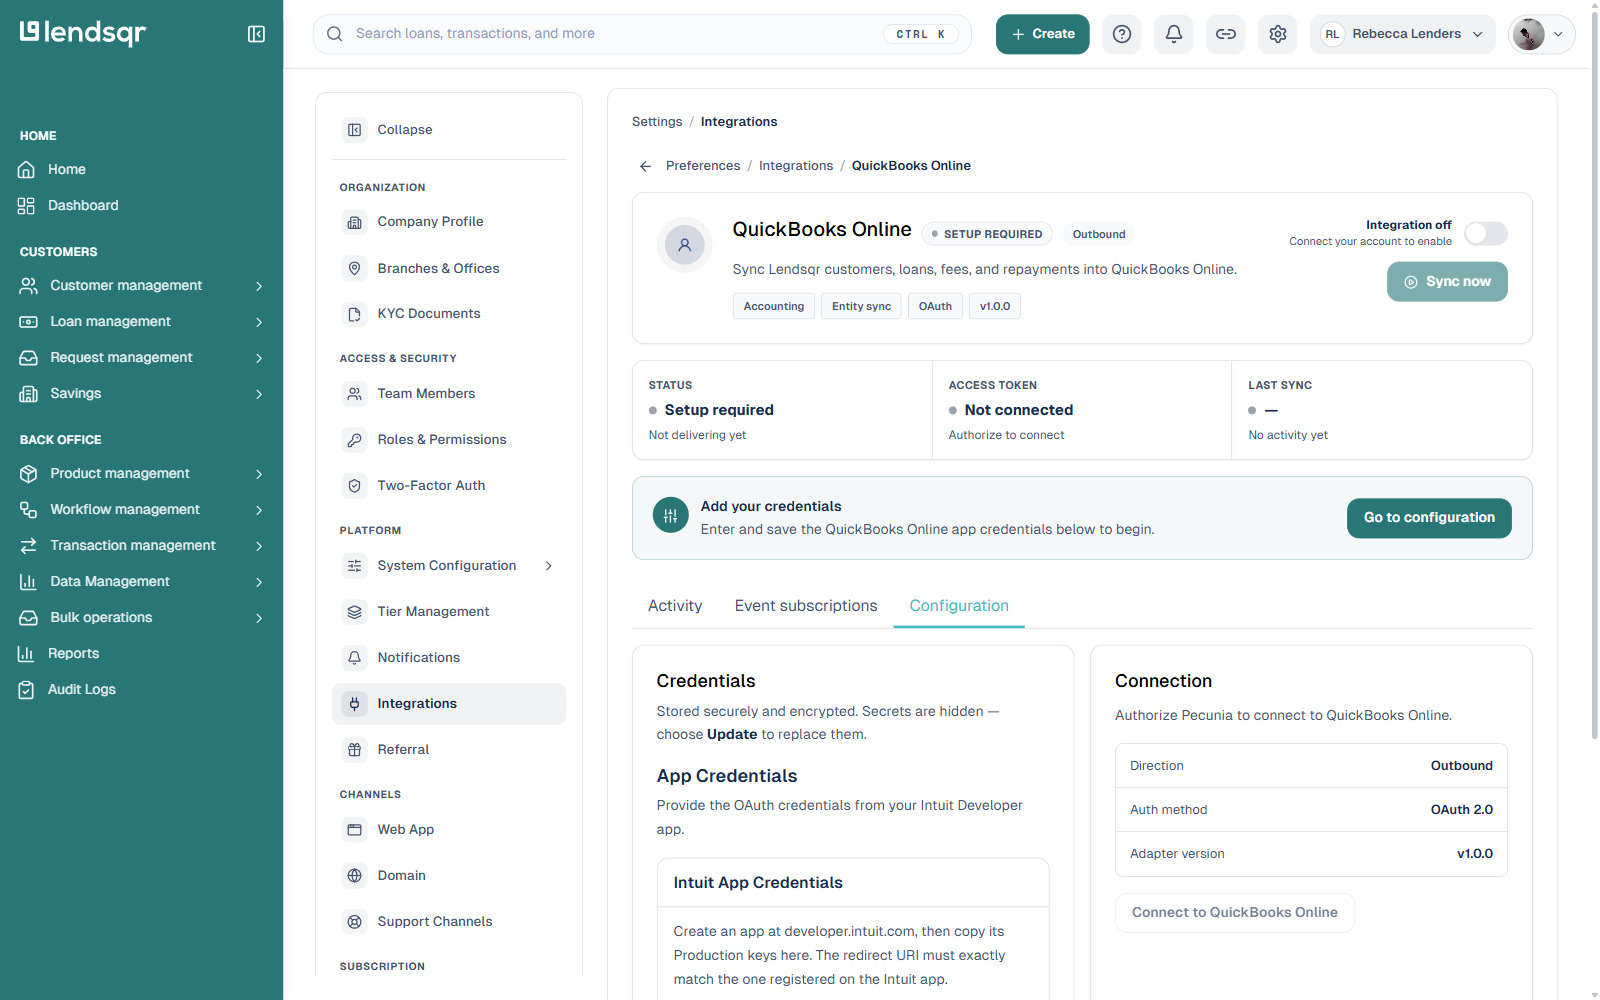Expand Request management submenu
The width and height of the screenshot is (1600, 1000).
coord(259,358)
